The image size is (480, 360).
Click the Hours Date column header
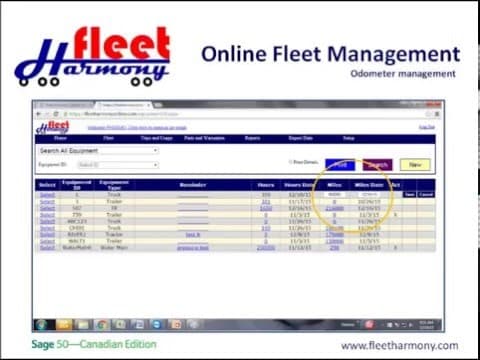coord(299,185)
